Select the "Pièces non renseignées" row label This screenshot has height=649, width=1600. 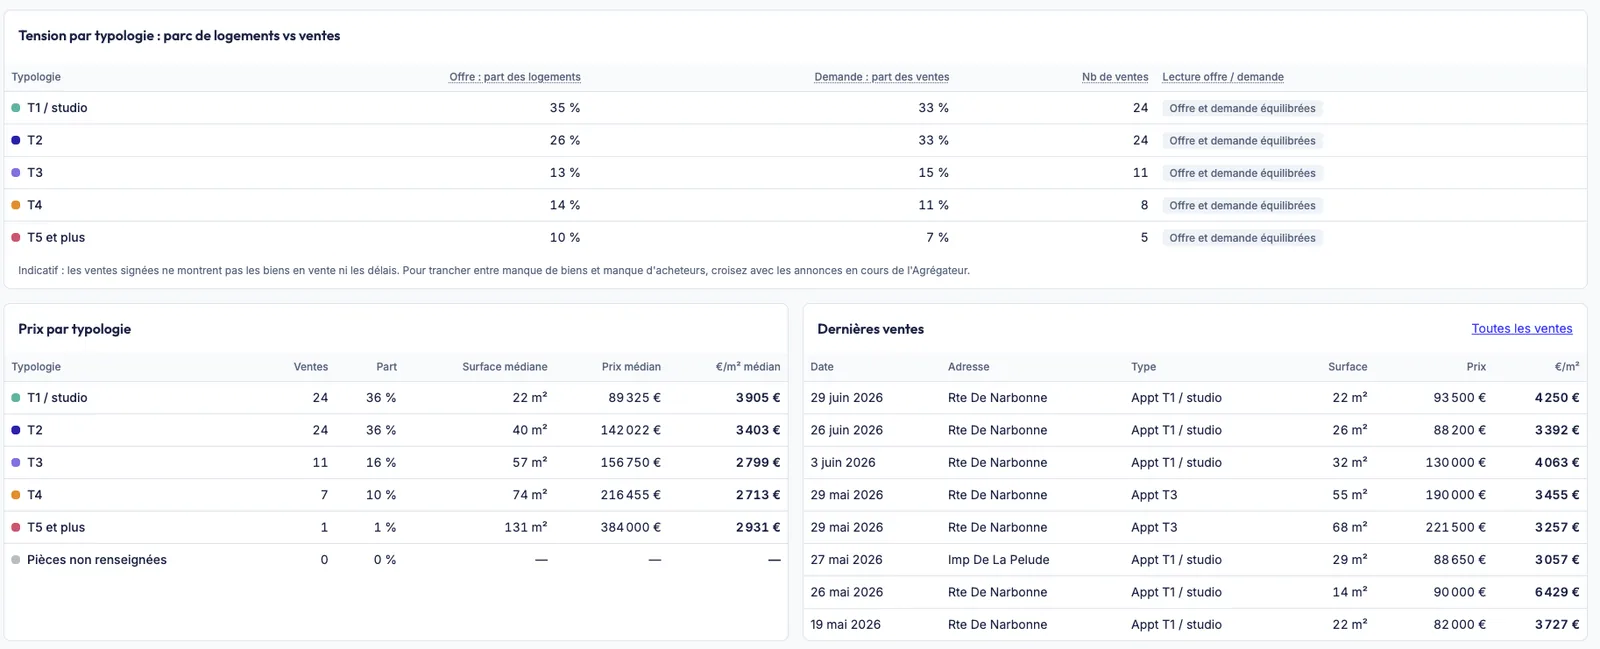(x=97, y=560)
